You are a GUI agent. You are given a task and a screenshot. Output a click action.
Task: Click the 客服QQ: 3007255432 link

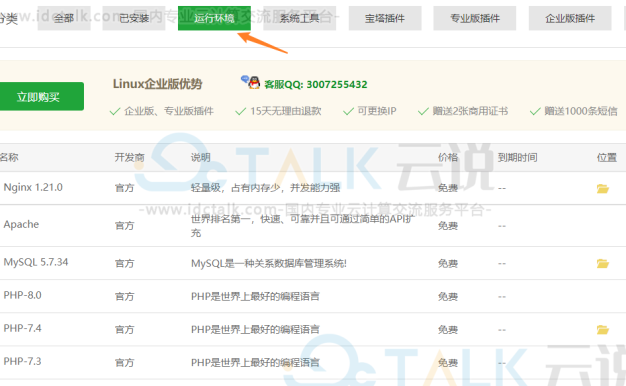(x=316, y=85)
